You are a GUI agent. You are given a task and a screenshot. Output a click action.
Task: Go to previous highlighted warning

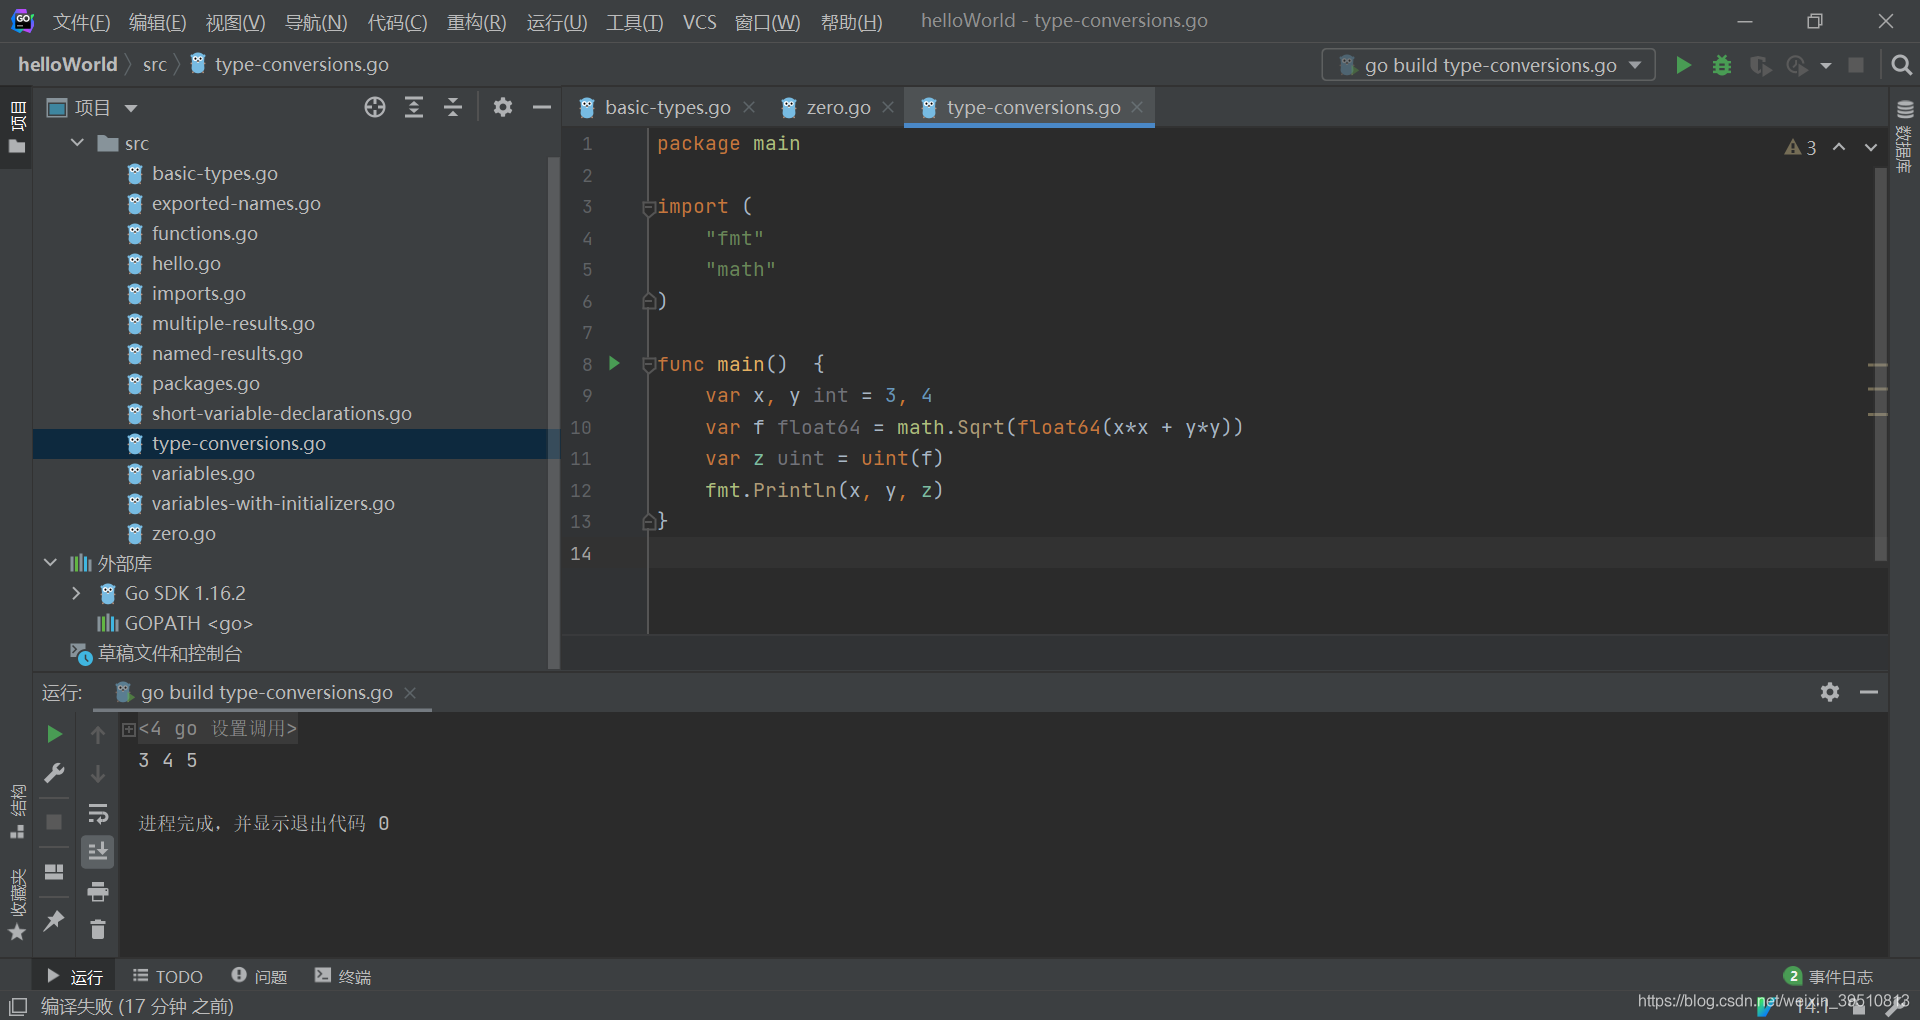tap(1839, 147)
